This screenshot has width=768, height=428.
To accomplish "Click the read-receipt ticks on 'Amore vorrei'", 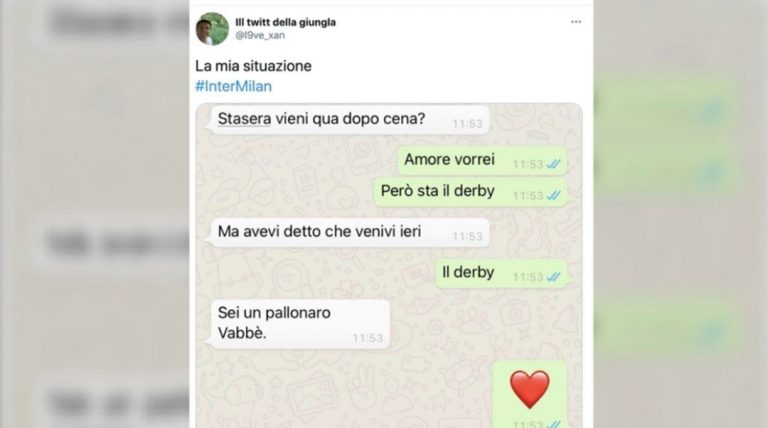I will (x=553, y=165).
